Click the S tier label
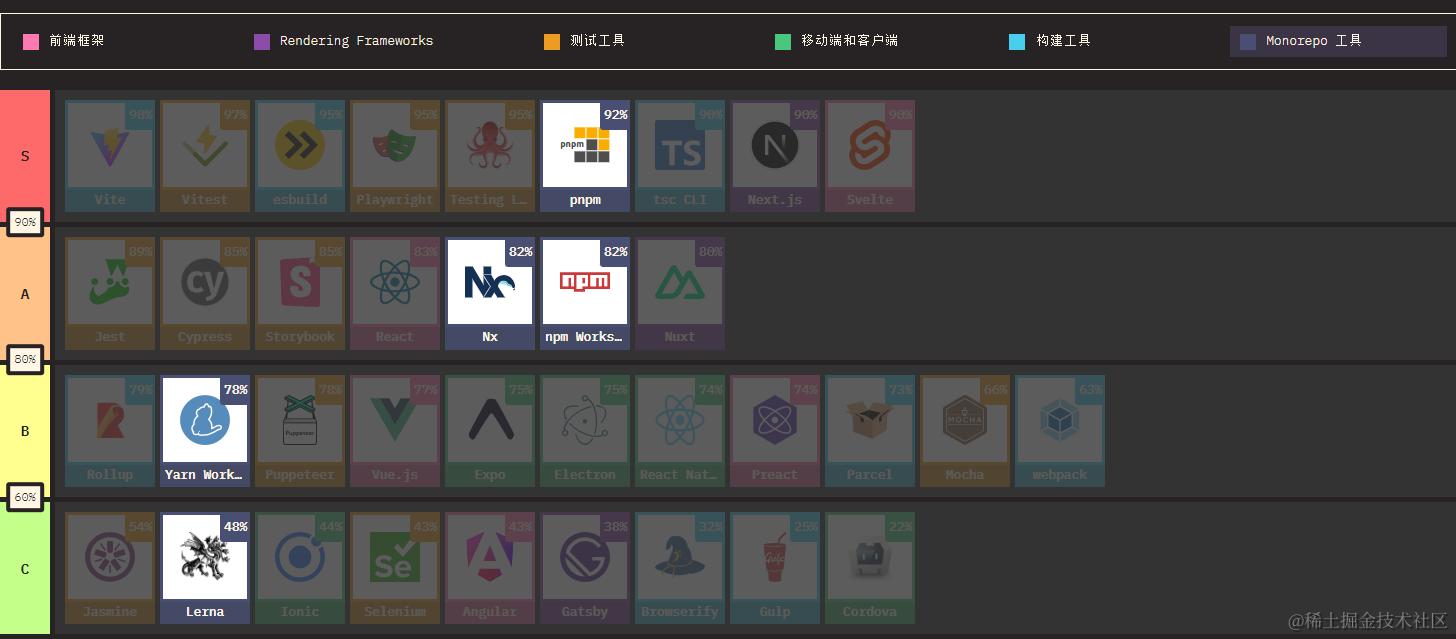The image size is (1456, 639). pos(25,156)
